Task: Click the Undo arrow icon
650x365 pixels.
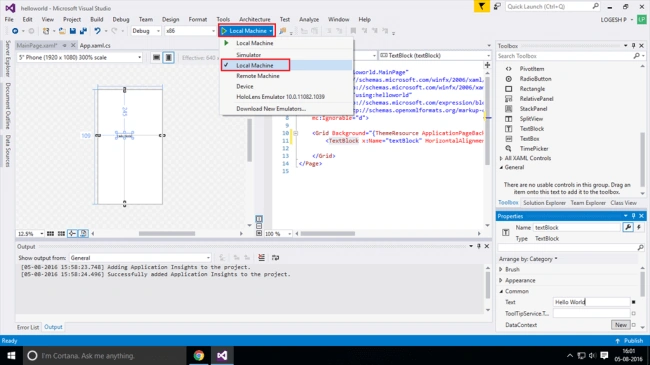Action: (x=97, y=31)
